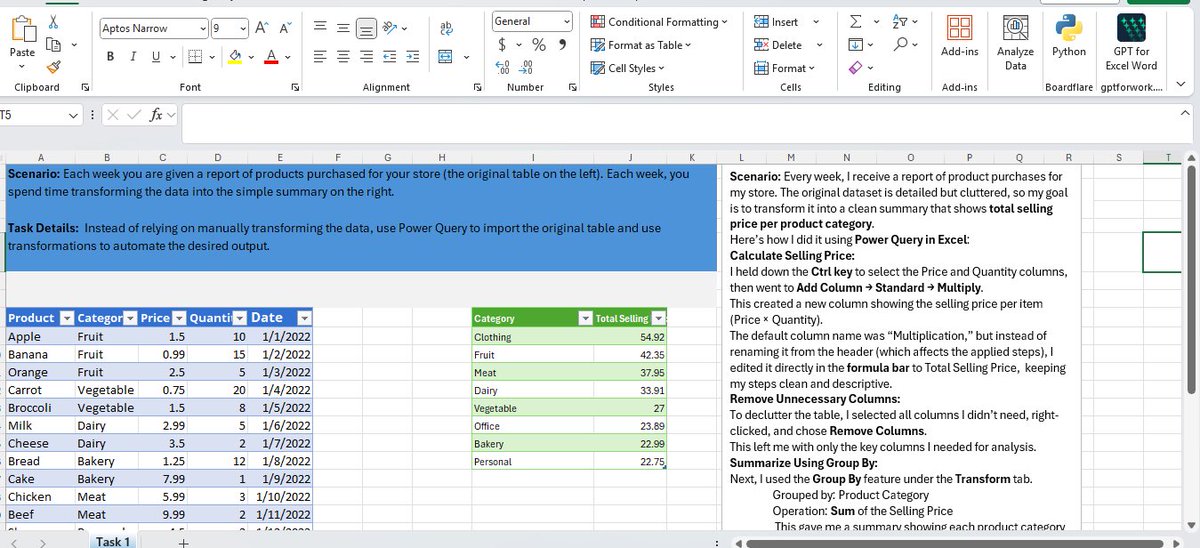This screenshot has height=548, width=1200.
Task: Open the font size 9 dropdown
Action: point(243,29)
